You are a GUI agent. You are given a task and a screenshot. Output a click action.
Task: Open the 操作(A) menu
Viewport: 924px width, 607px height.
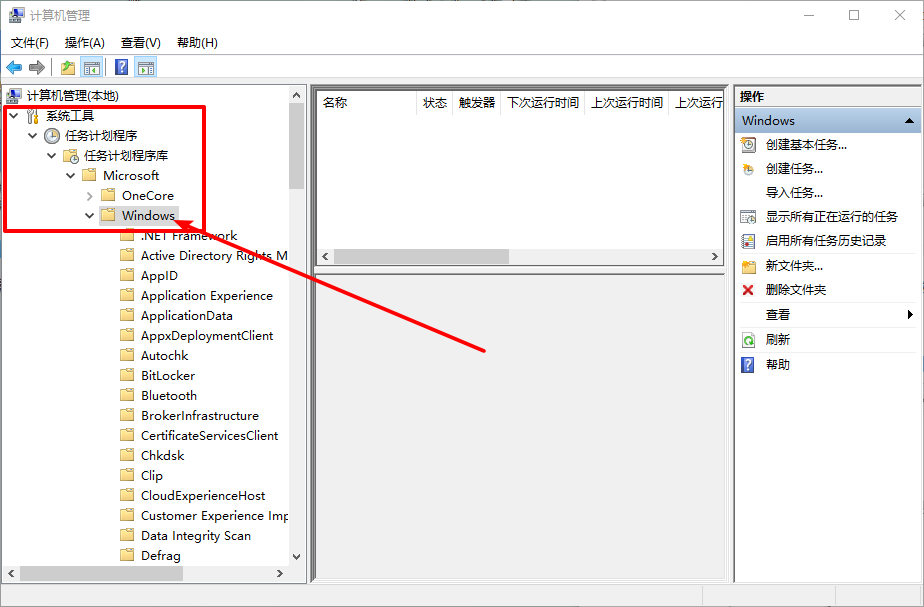click(x=84, y=42)
